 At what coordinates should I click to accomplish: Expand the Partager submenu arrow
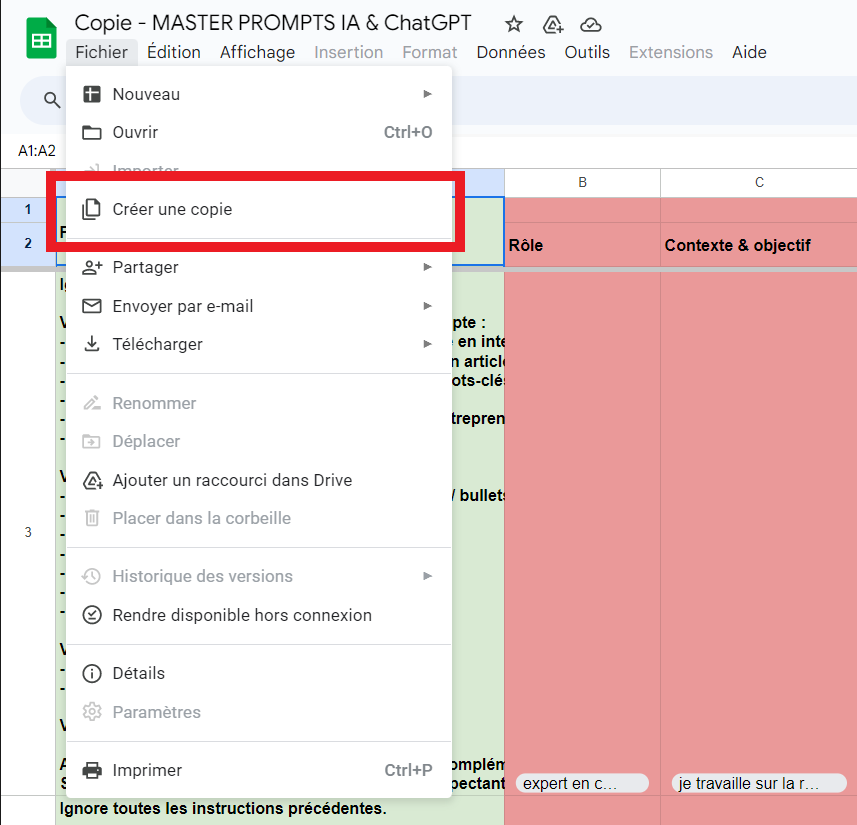(x=428, y=267)
